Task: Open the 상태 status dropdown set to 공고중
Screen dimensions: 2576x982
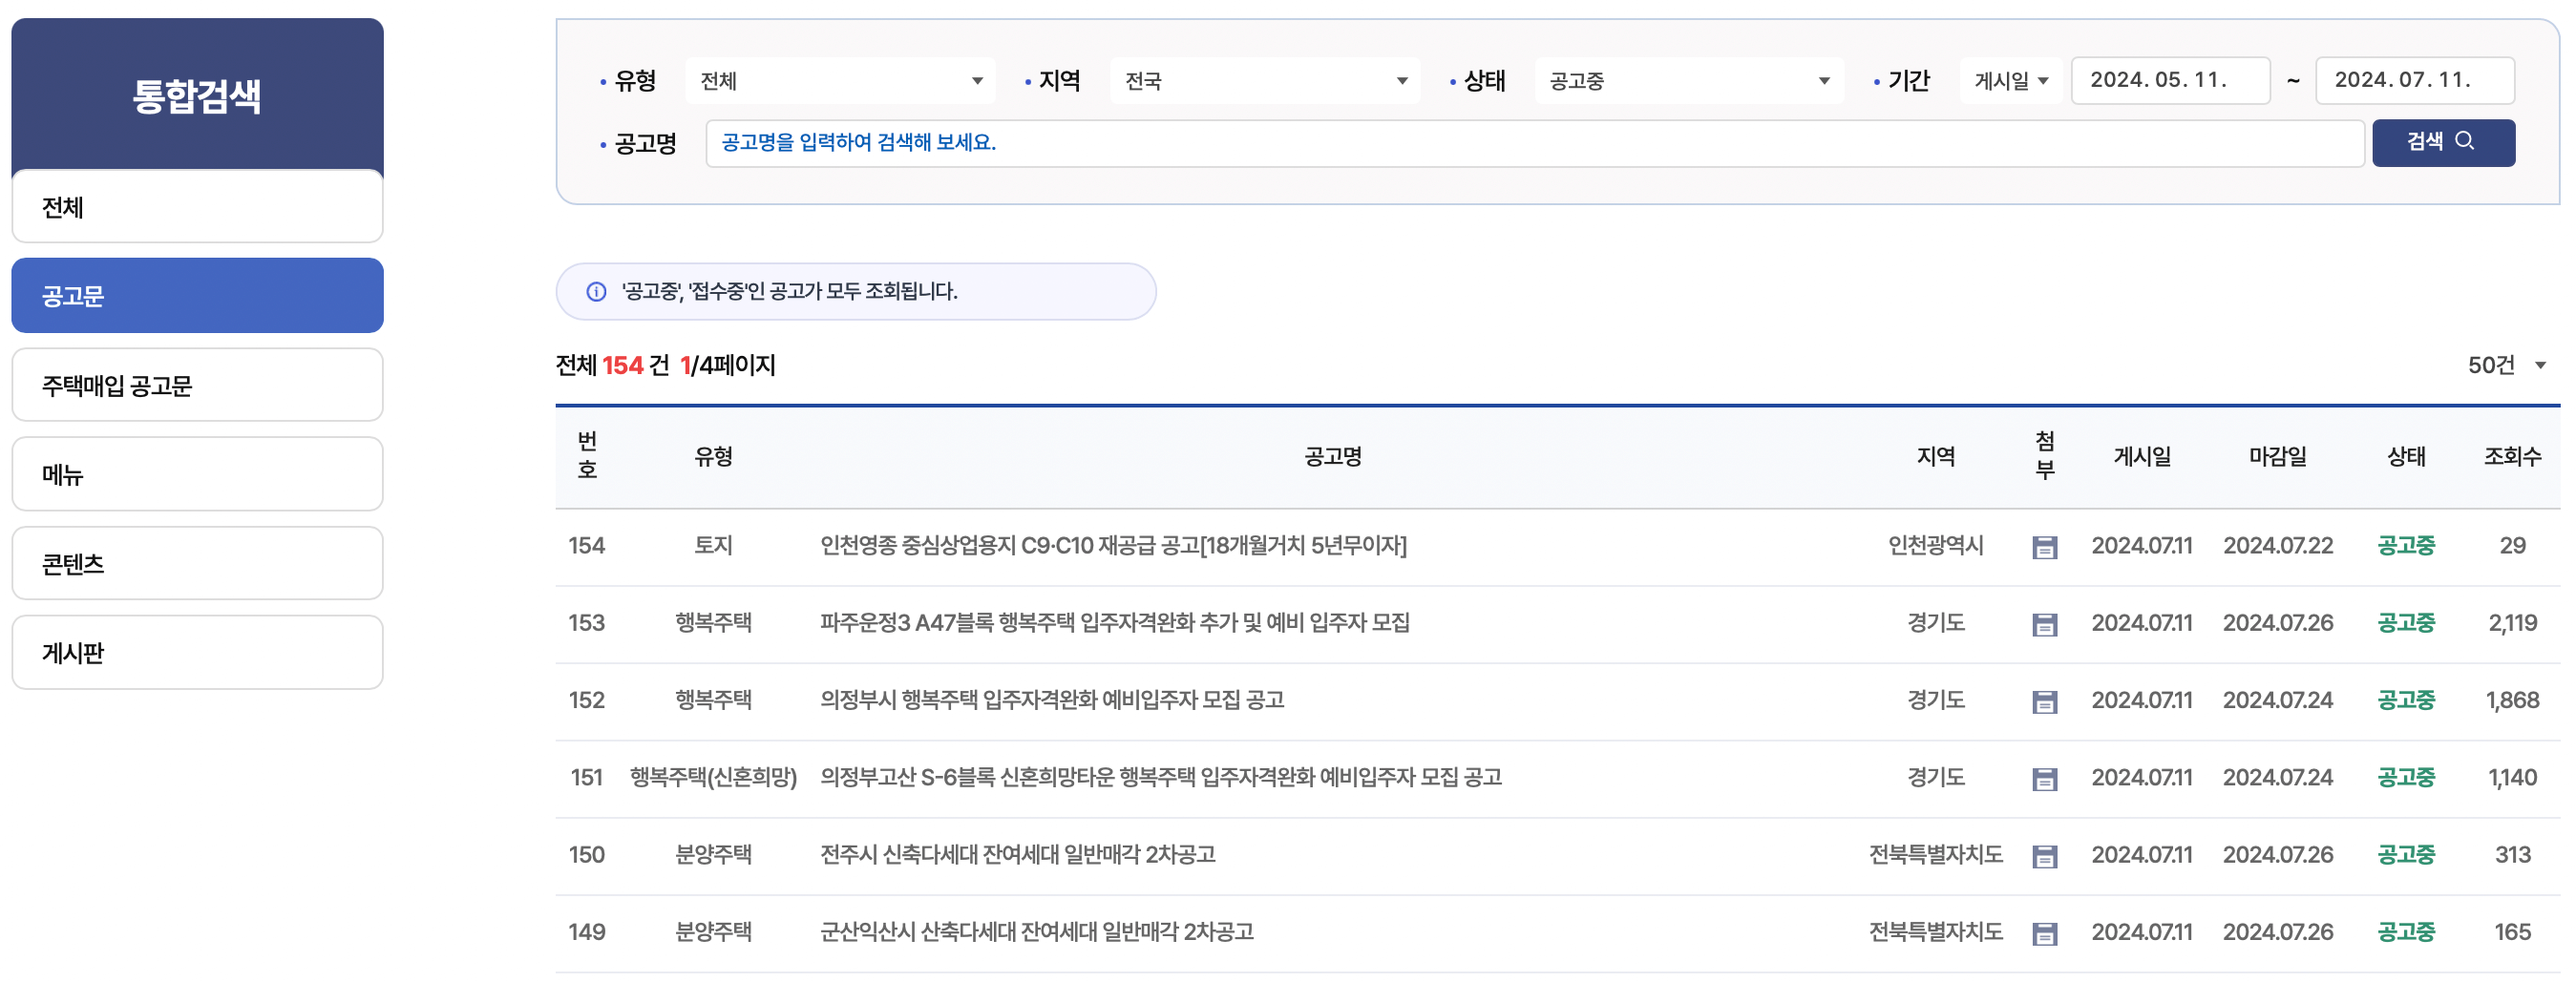Action: 1688,81
